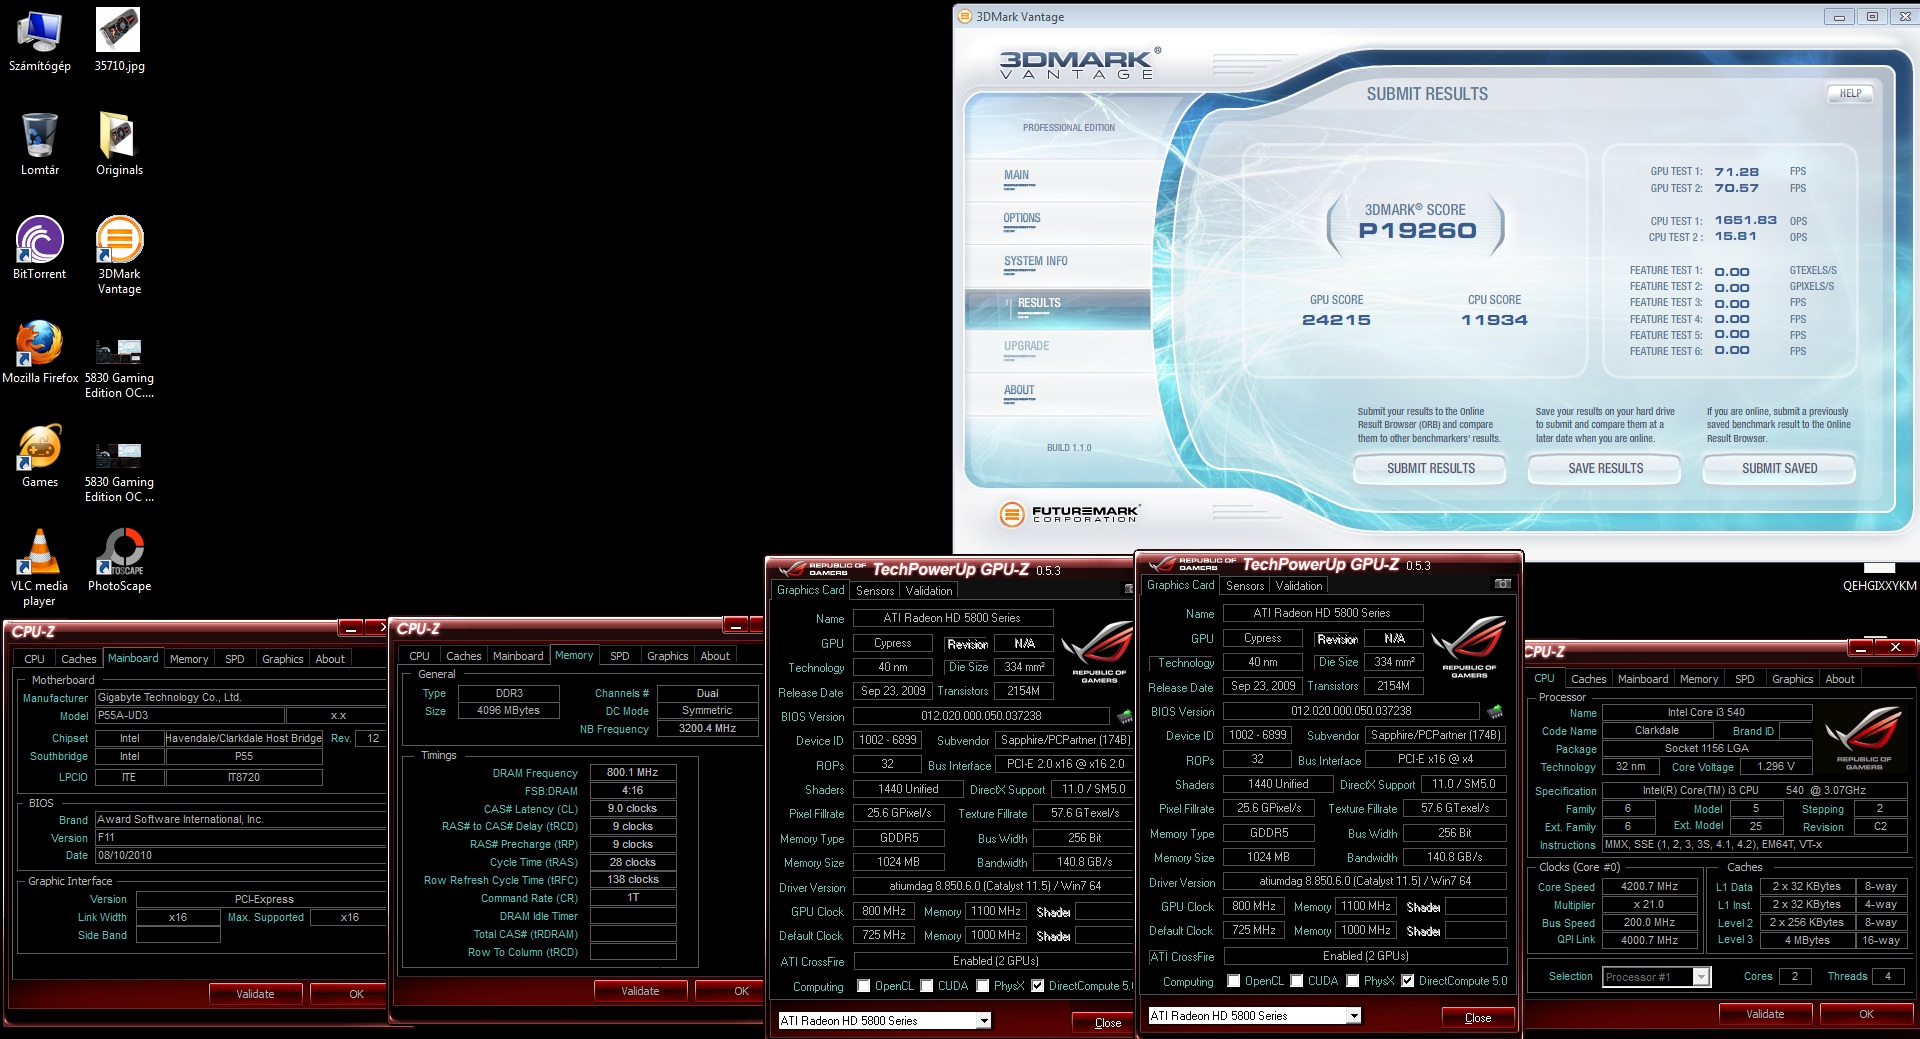Screen dimensions: 1920x1039
Task: Select the VLC media player desktop icon
Action: click(x=39, y=567)
